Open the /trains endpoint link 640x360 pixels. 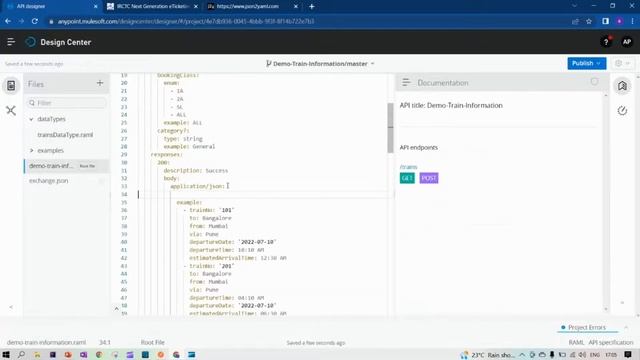[x=408, y=167]
